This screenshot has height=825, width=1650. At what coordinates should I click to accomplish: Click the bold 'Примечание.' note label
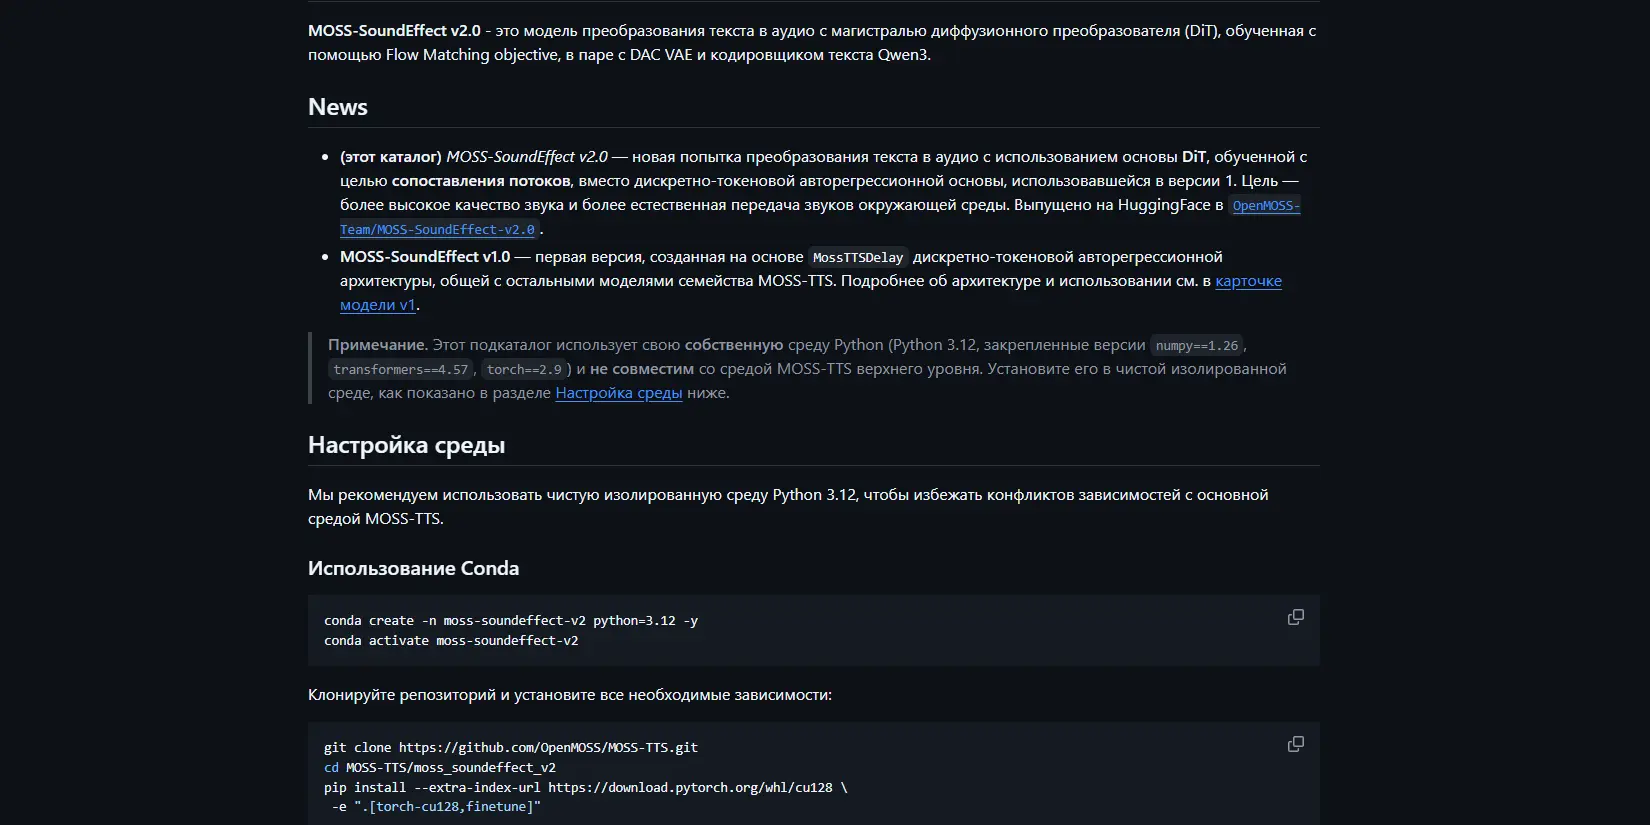tap(378, 345)
